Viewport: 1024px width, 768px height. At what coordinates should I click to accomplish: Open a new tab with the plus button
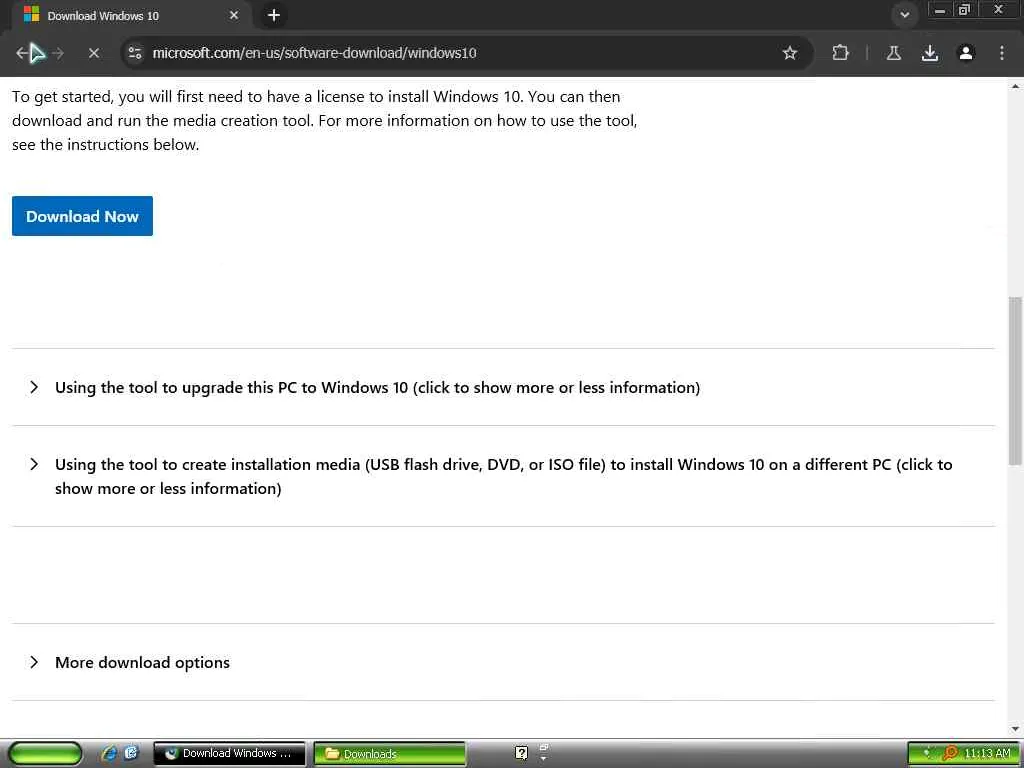[x=274, y=15]
